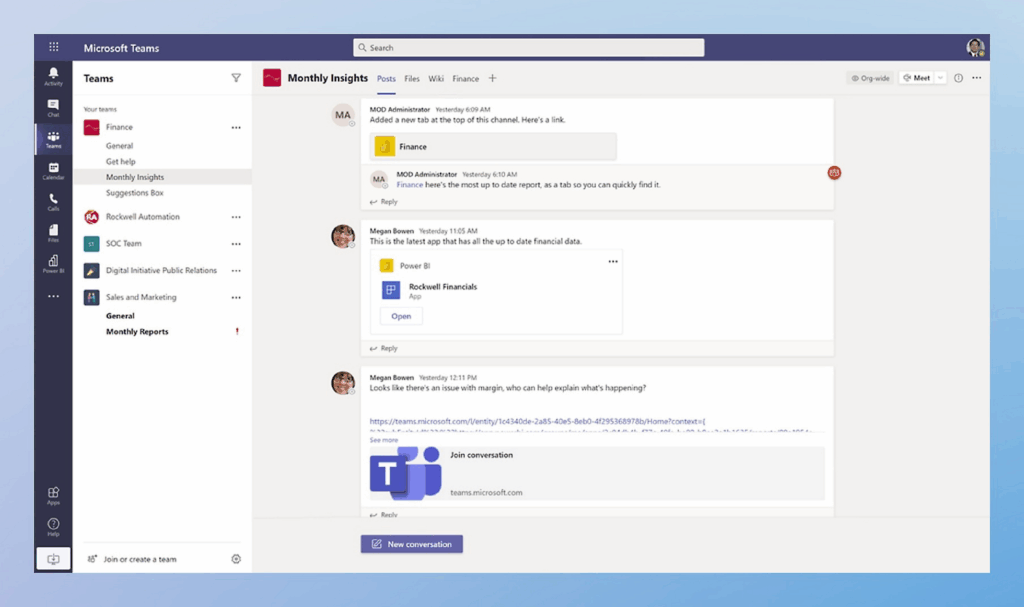Open Chat from the left rail
The image size is (1024, 607).
pyautogui.click(x=53, y=107)
